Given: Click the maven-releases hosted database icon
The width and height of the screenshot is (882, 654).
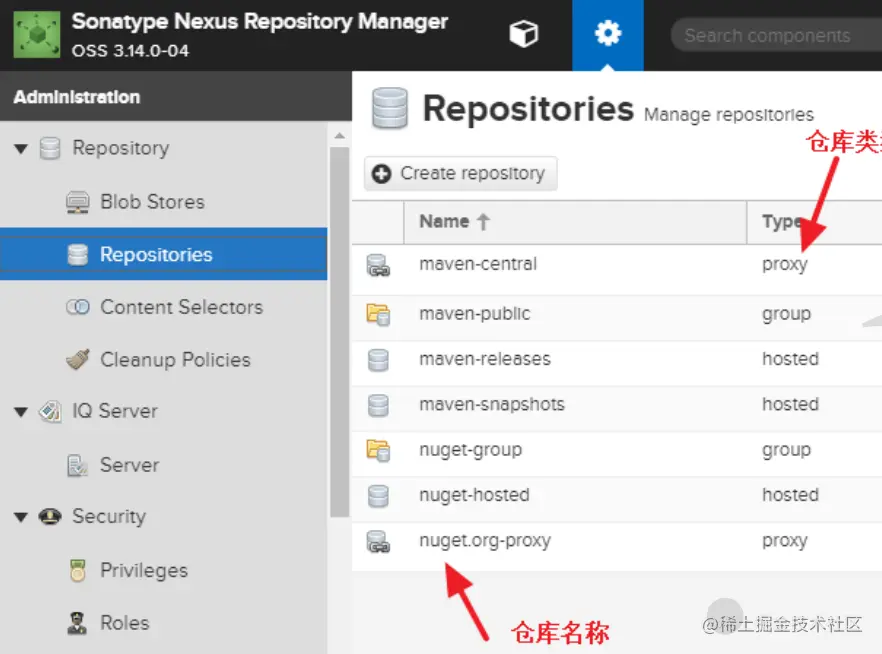Looking at the screenshot, I should (378, 360).
